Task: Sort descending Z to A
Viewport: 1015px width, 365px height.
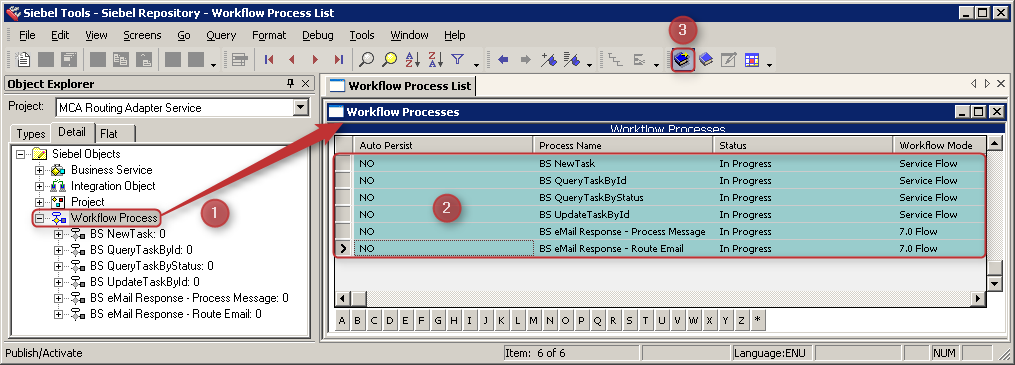Action: 436,60
